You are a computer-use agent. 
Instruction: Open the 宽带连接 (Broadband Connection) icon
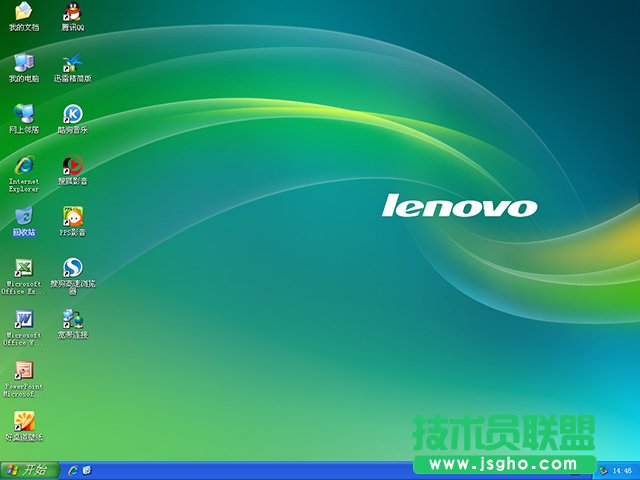point(72,319)
